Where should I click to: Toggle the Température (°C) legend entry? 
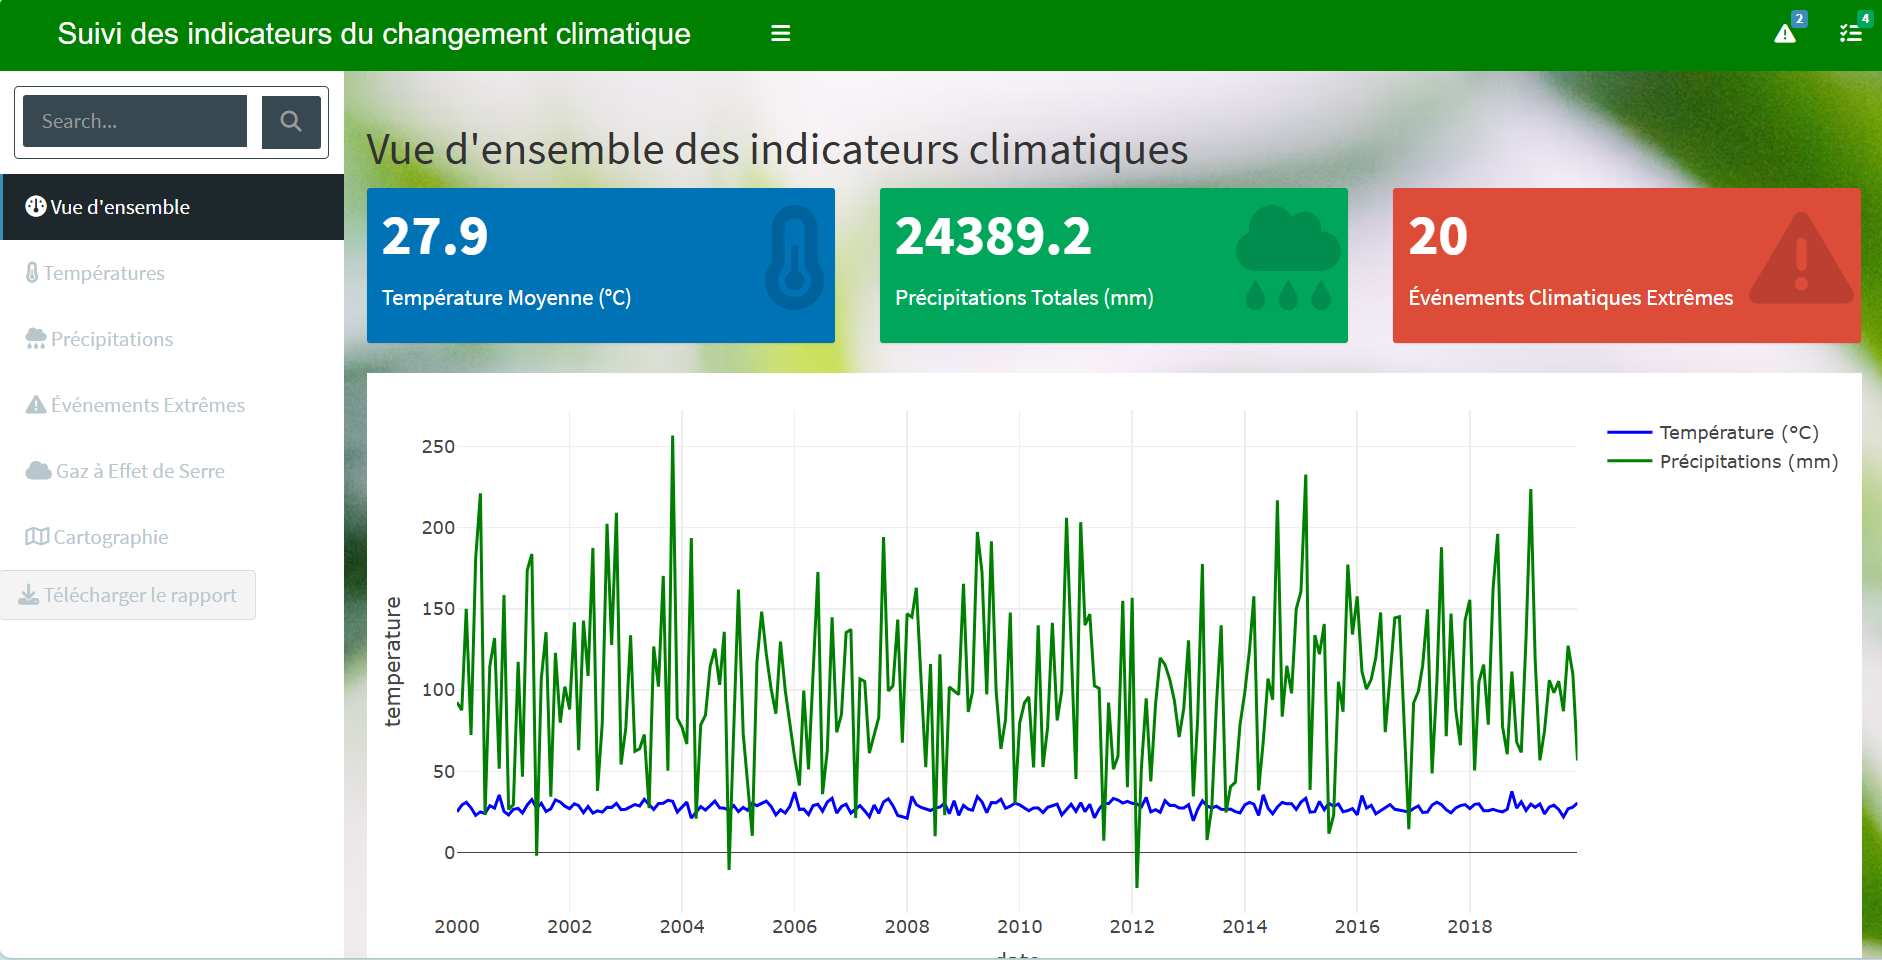click(1740, 432)
